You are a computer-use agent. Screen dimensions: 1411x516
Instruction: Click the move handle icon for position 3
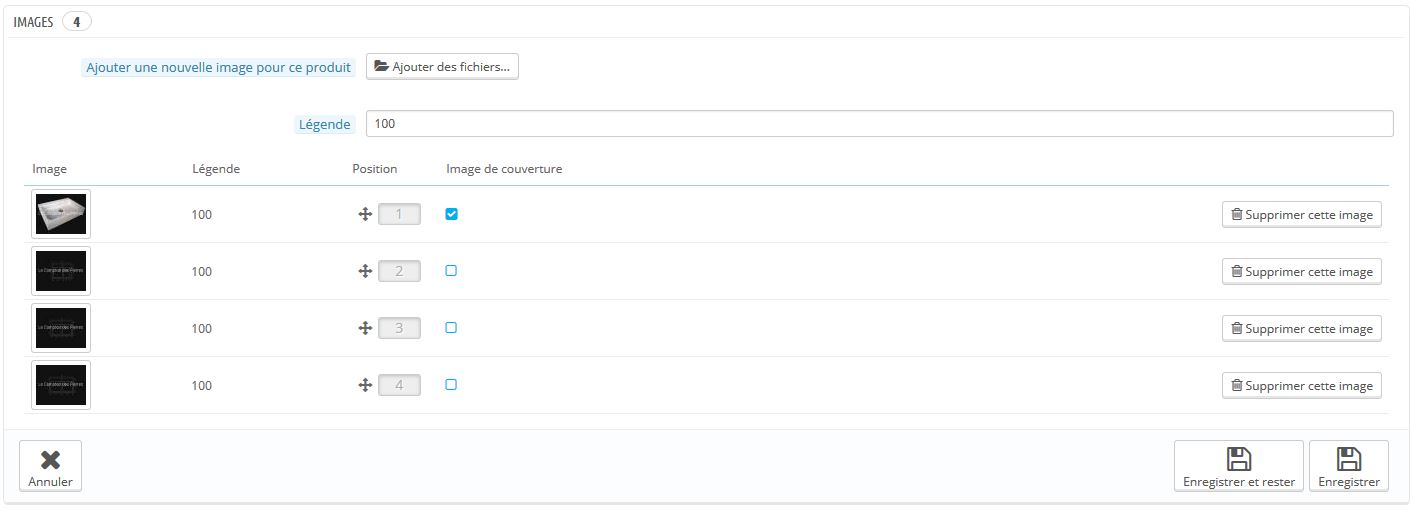[365, 328]
